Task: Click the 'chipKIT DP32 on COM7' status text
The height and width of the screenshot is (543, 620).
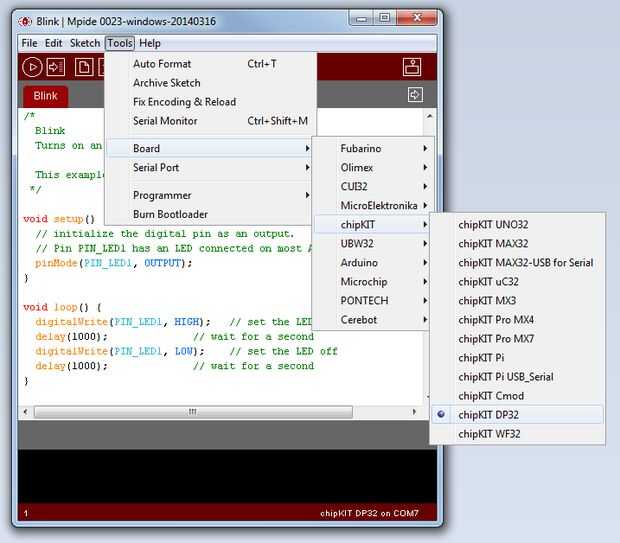Action: coord(369,513)
